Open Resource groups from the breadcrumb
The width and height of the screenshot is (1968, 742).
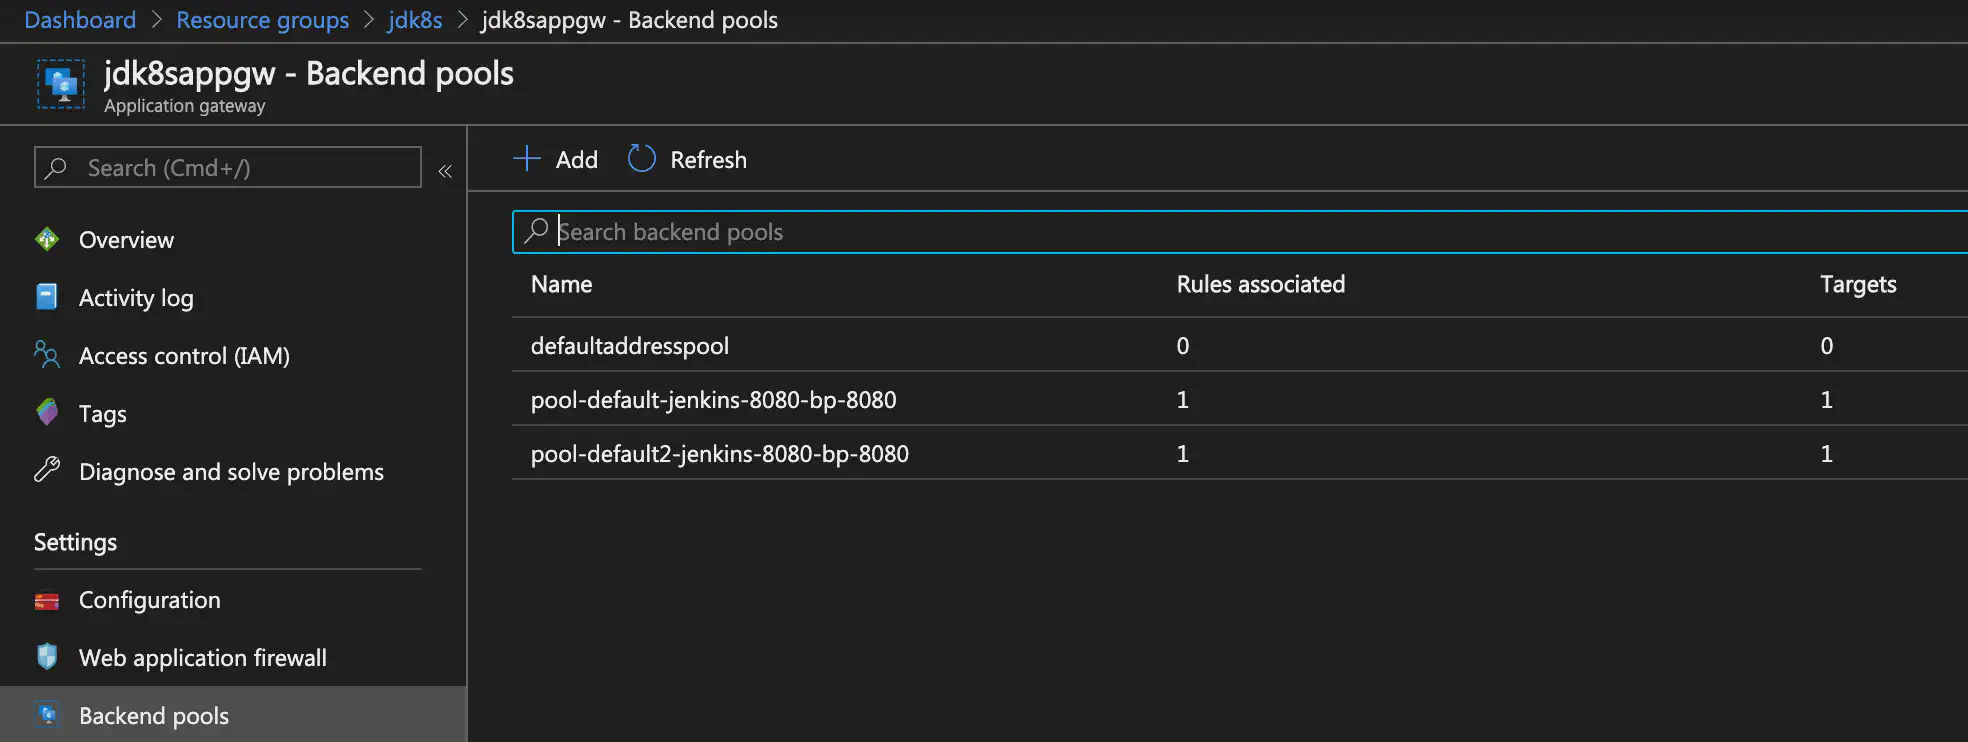(262, 20)
